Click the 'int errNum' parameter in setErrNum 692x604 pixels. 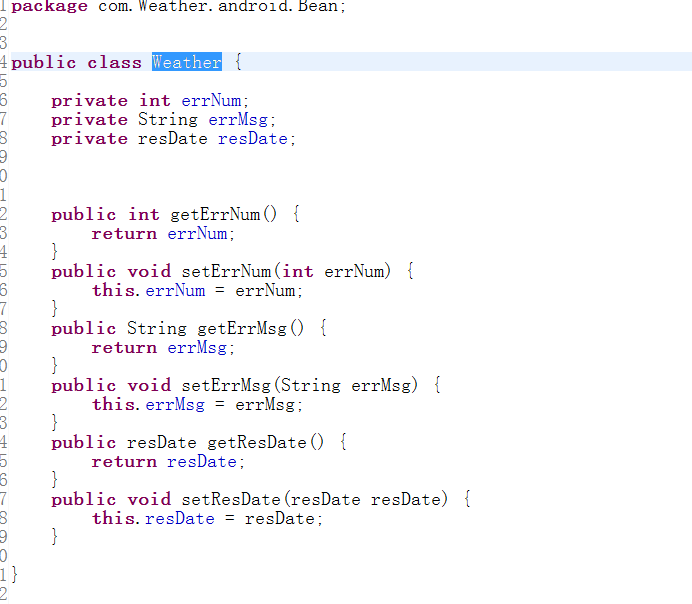(x=336, y=271)
